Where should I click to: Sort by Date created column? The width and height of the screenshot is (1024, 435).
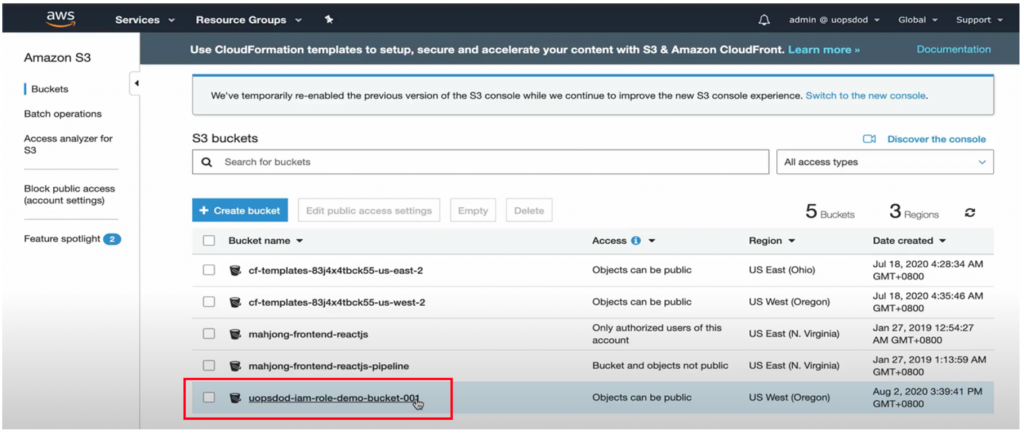[909, 240]
